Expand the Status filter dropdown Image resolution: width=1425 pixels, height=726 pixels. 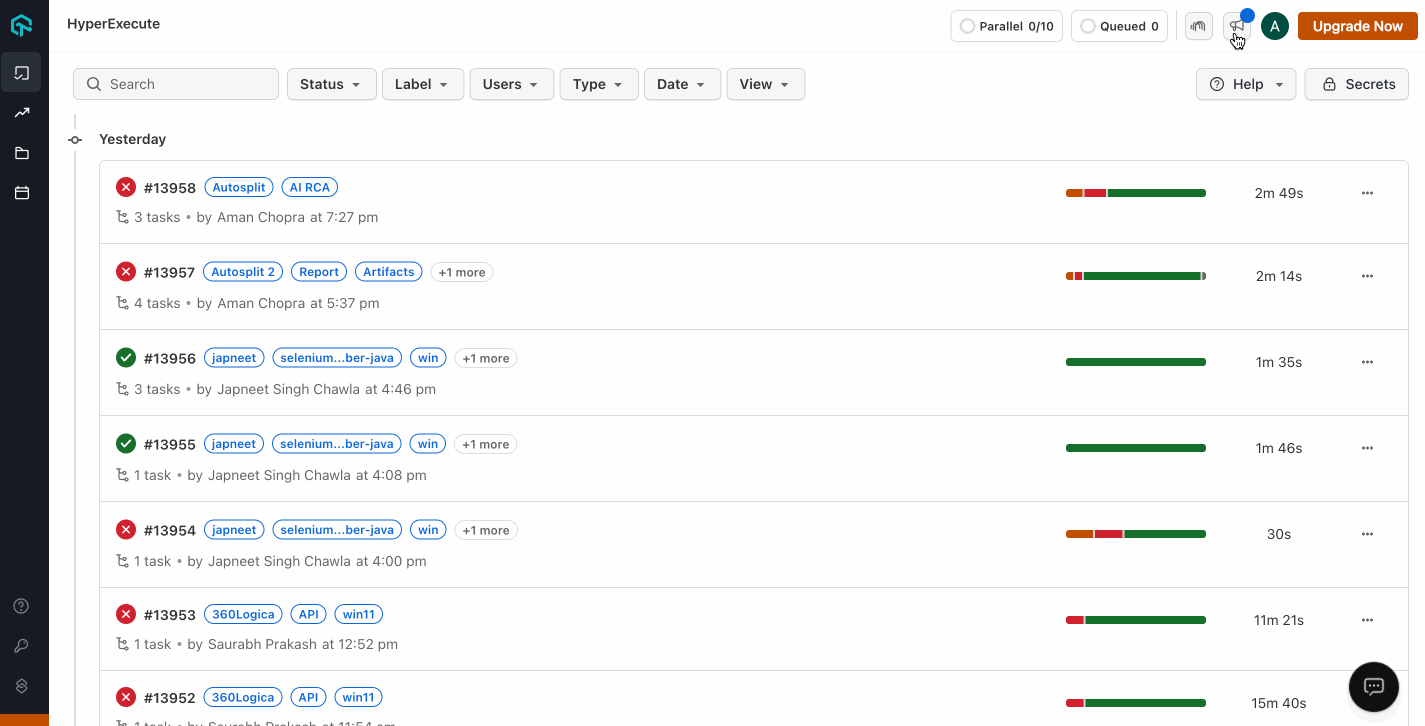coord(331,84)
